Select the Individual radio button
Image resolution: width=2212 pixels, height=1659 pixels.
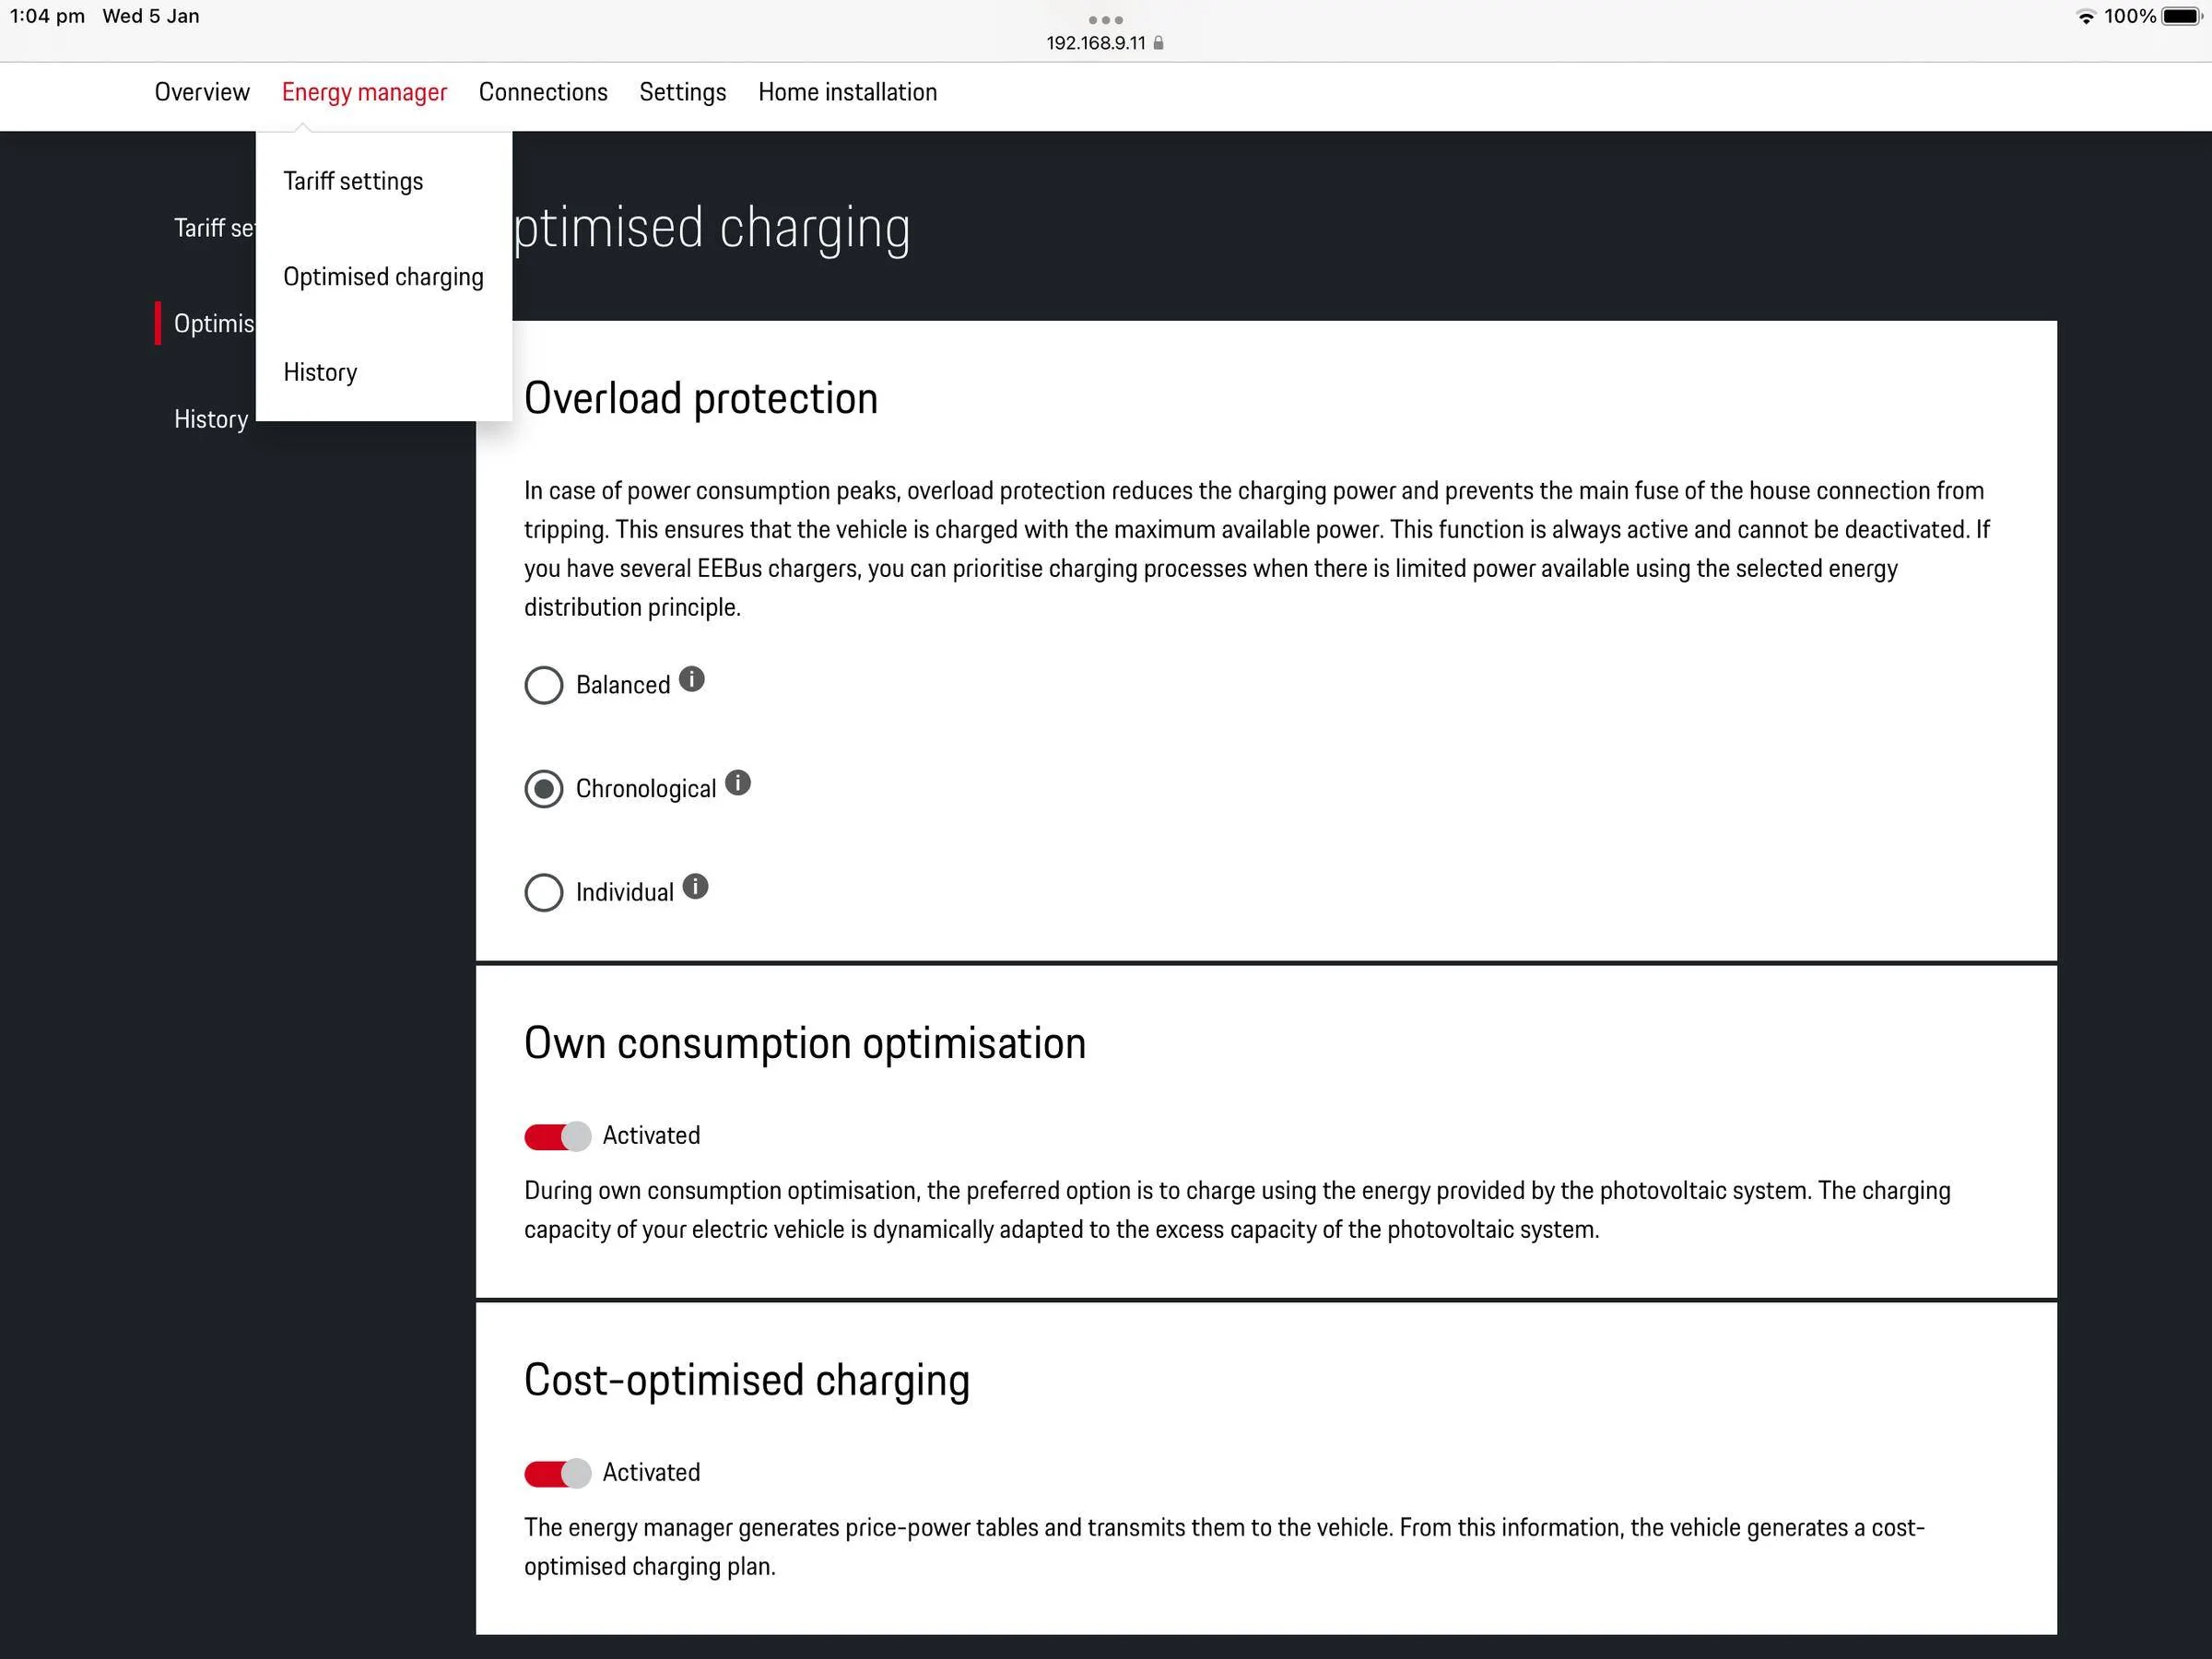(x=544, y=892)
